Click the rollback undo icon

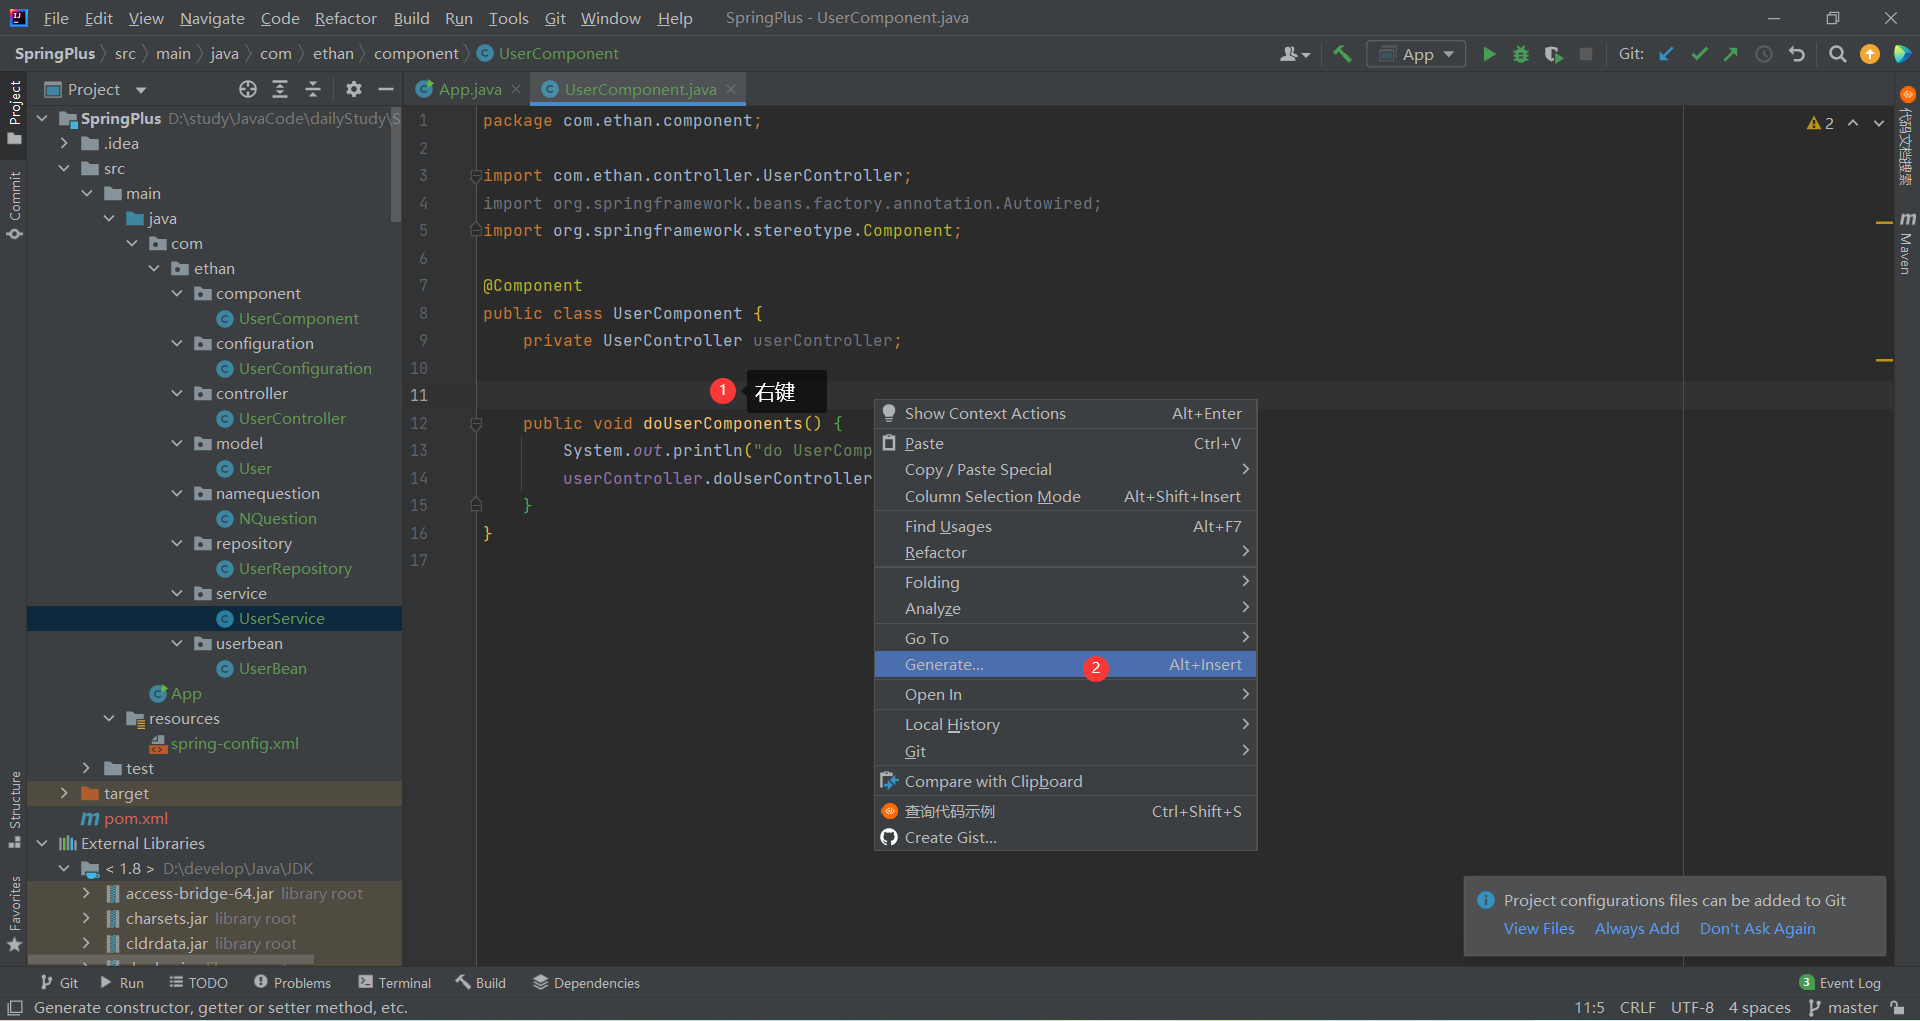pyautogui.click(x=1797, y=54)
